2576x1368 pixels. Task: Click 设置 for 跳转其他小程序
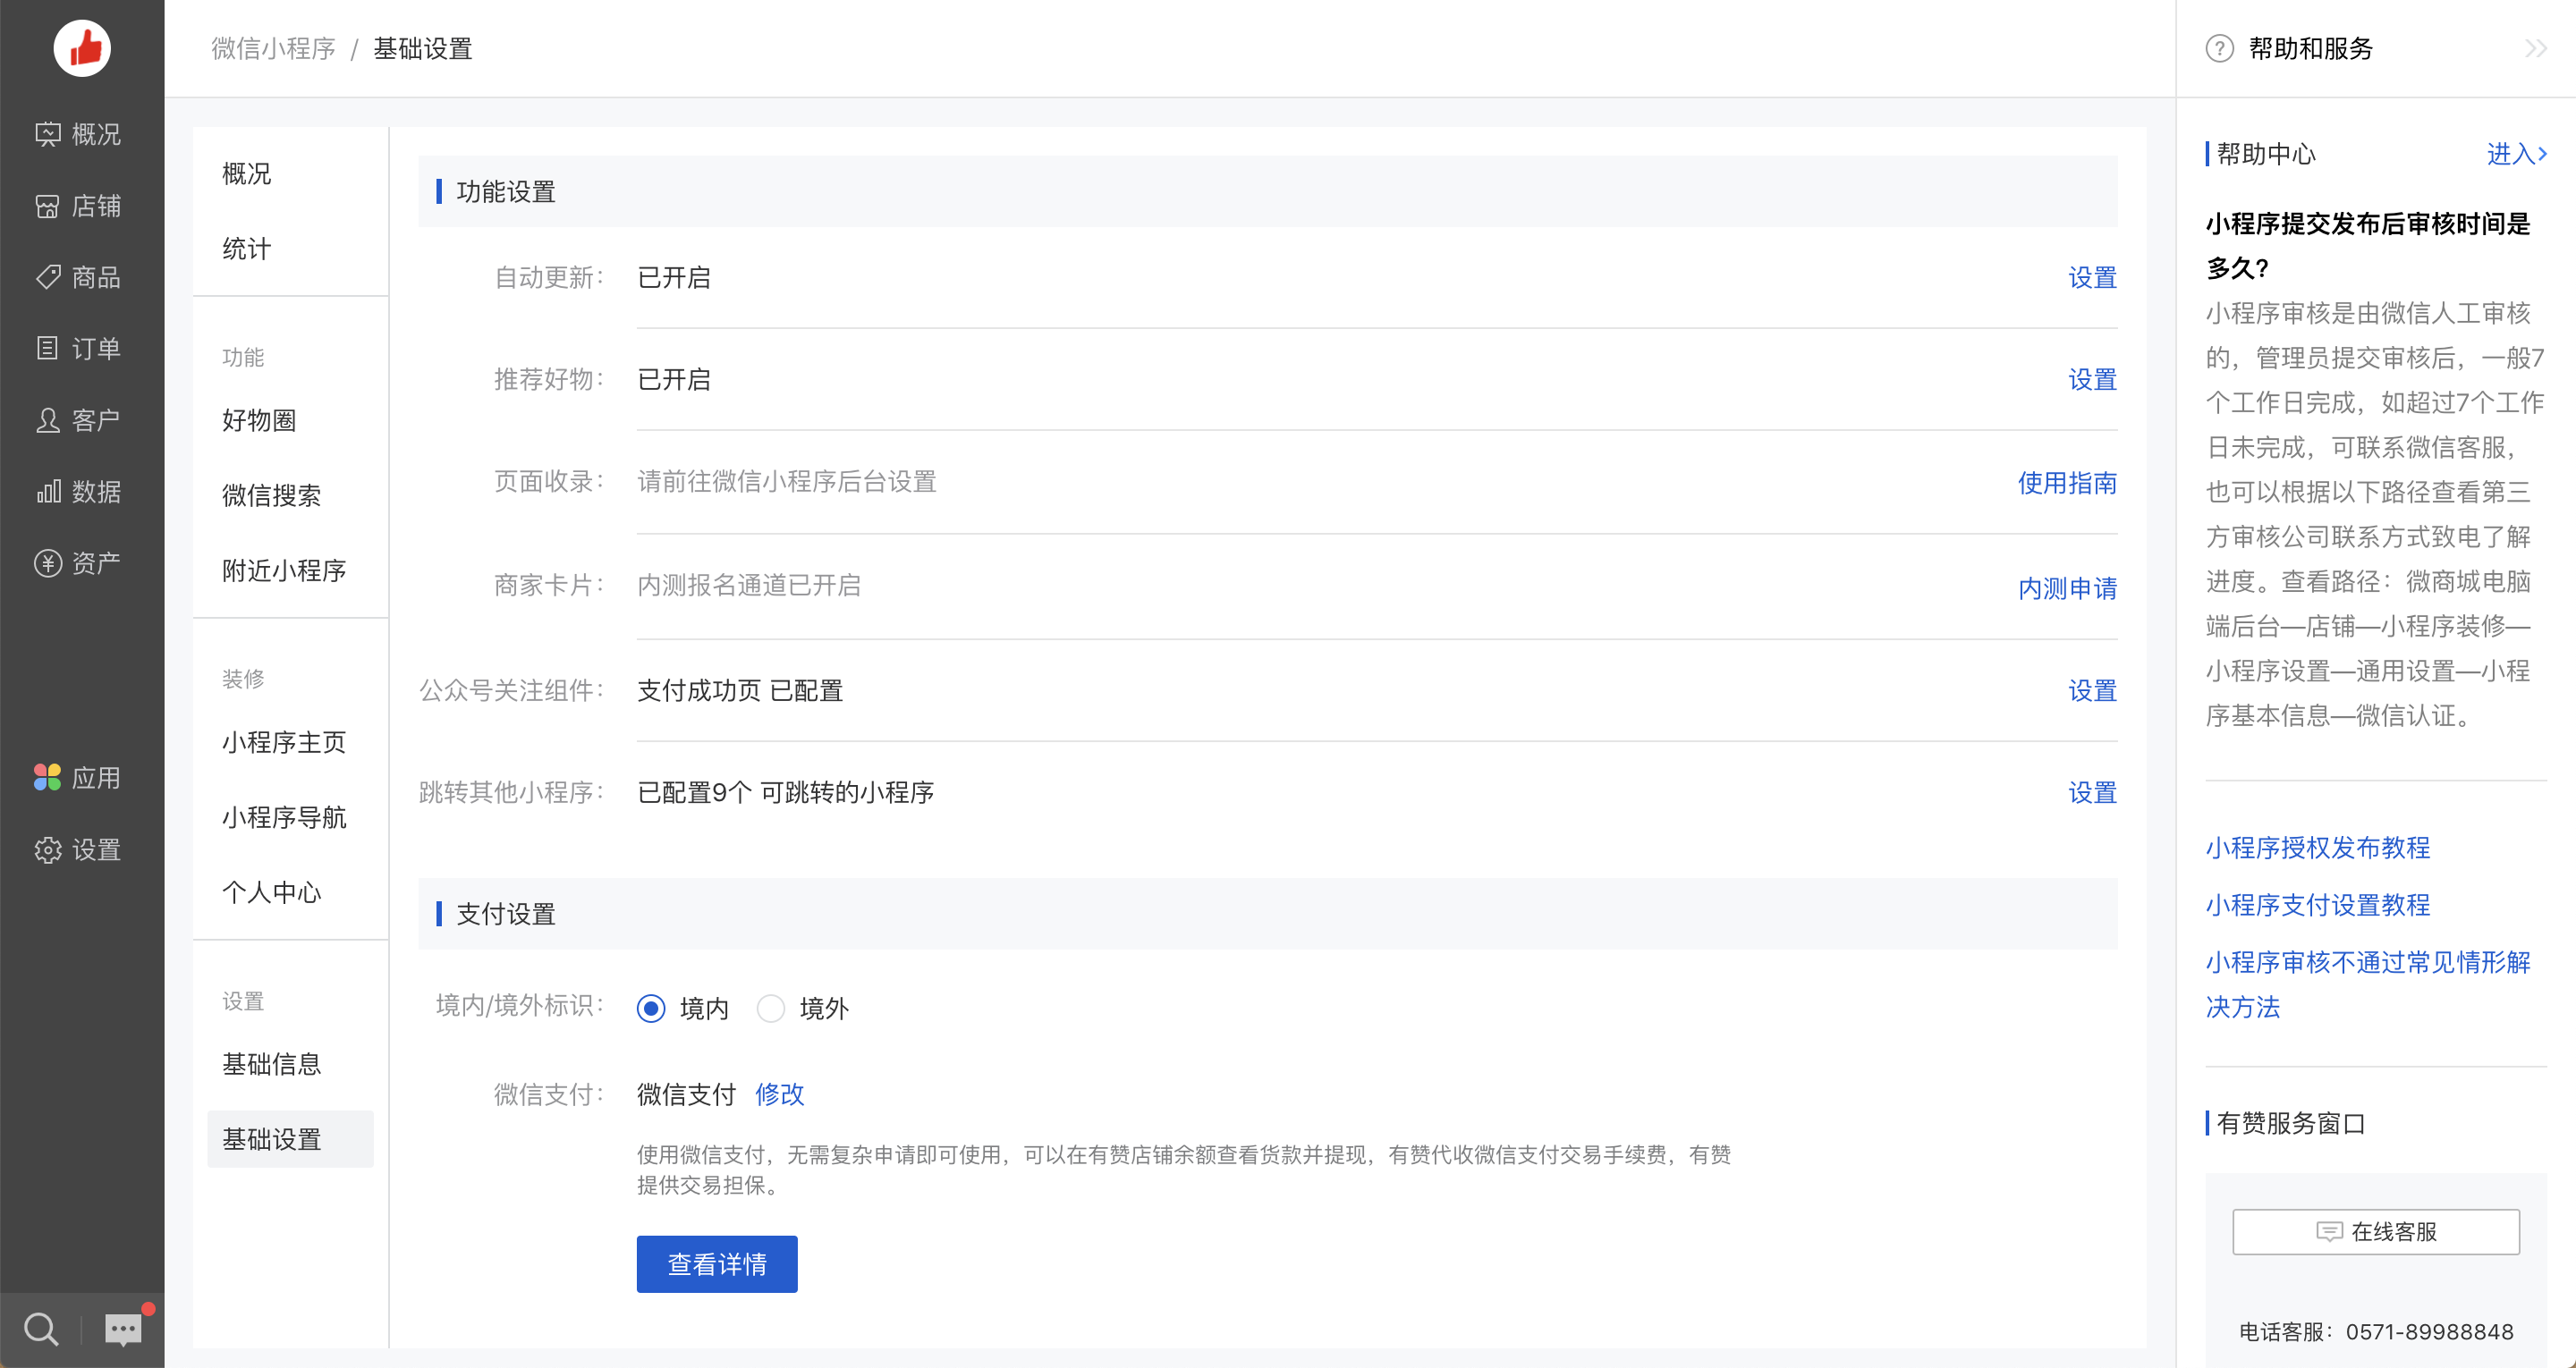[x=2092, y=792]
